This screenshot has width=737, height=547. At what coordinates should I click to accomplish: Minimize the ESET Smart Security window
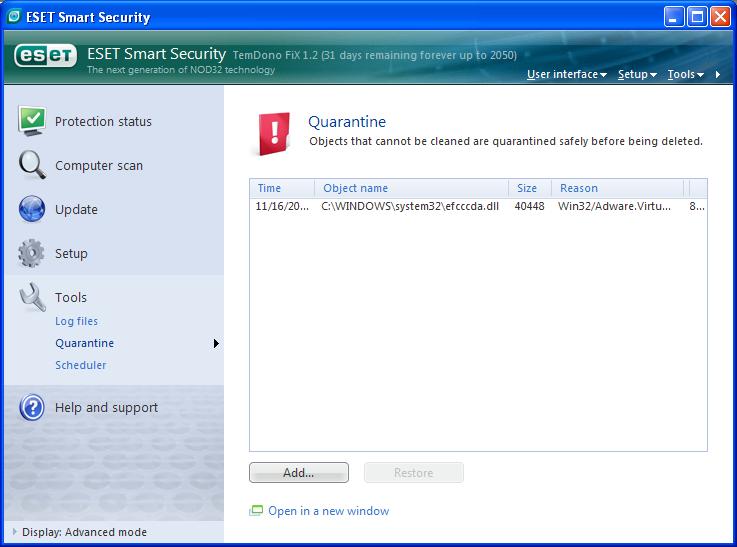tap(674, 17)
